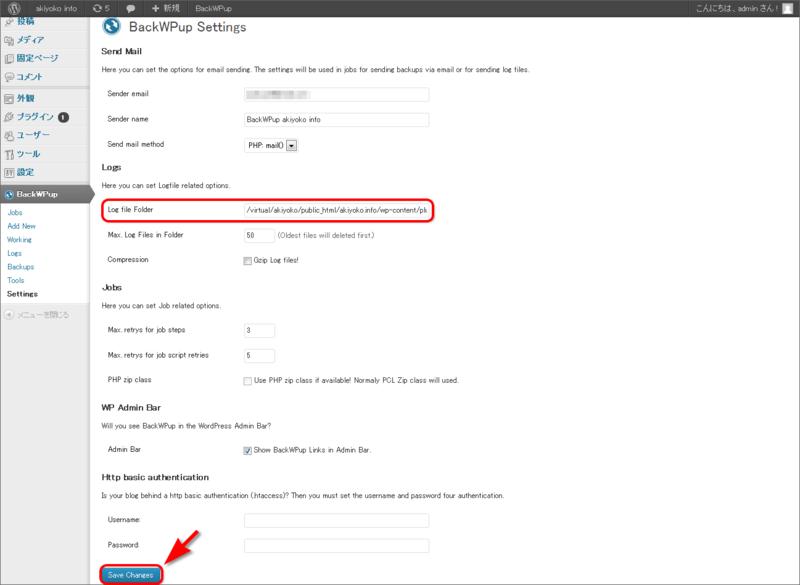800x585 pixels.
Task: Click the こんにちは、admin さん account greeting
Action: pyautogui.click(x=737, y=8)
